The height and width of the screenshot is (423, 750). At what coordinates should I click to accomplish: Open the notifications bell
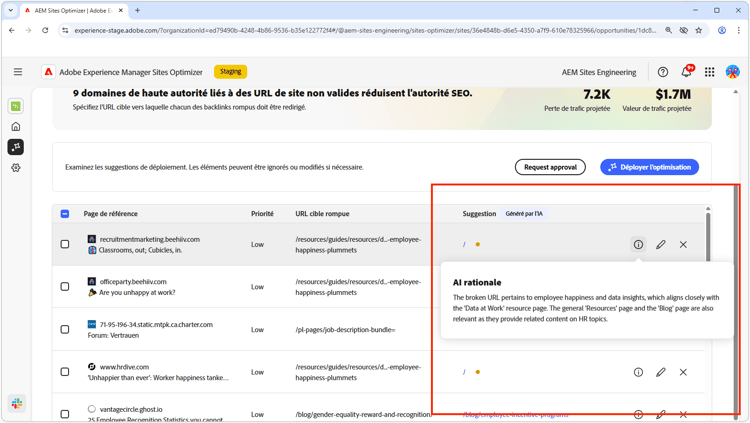(x=686, y=72)
